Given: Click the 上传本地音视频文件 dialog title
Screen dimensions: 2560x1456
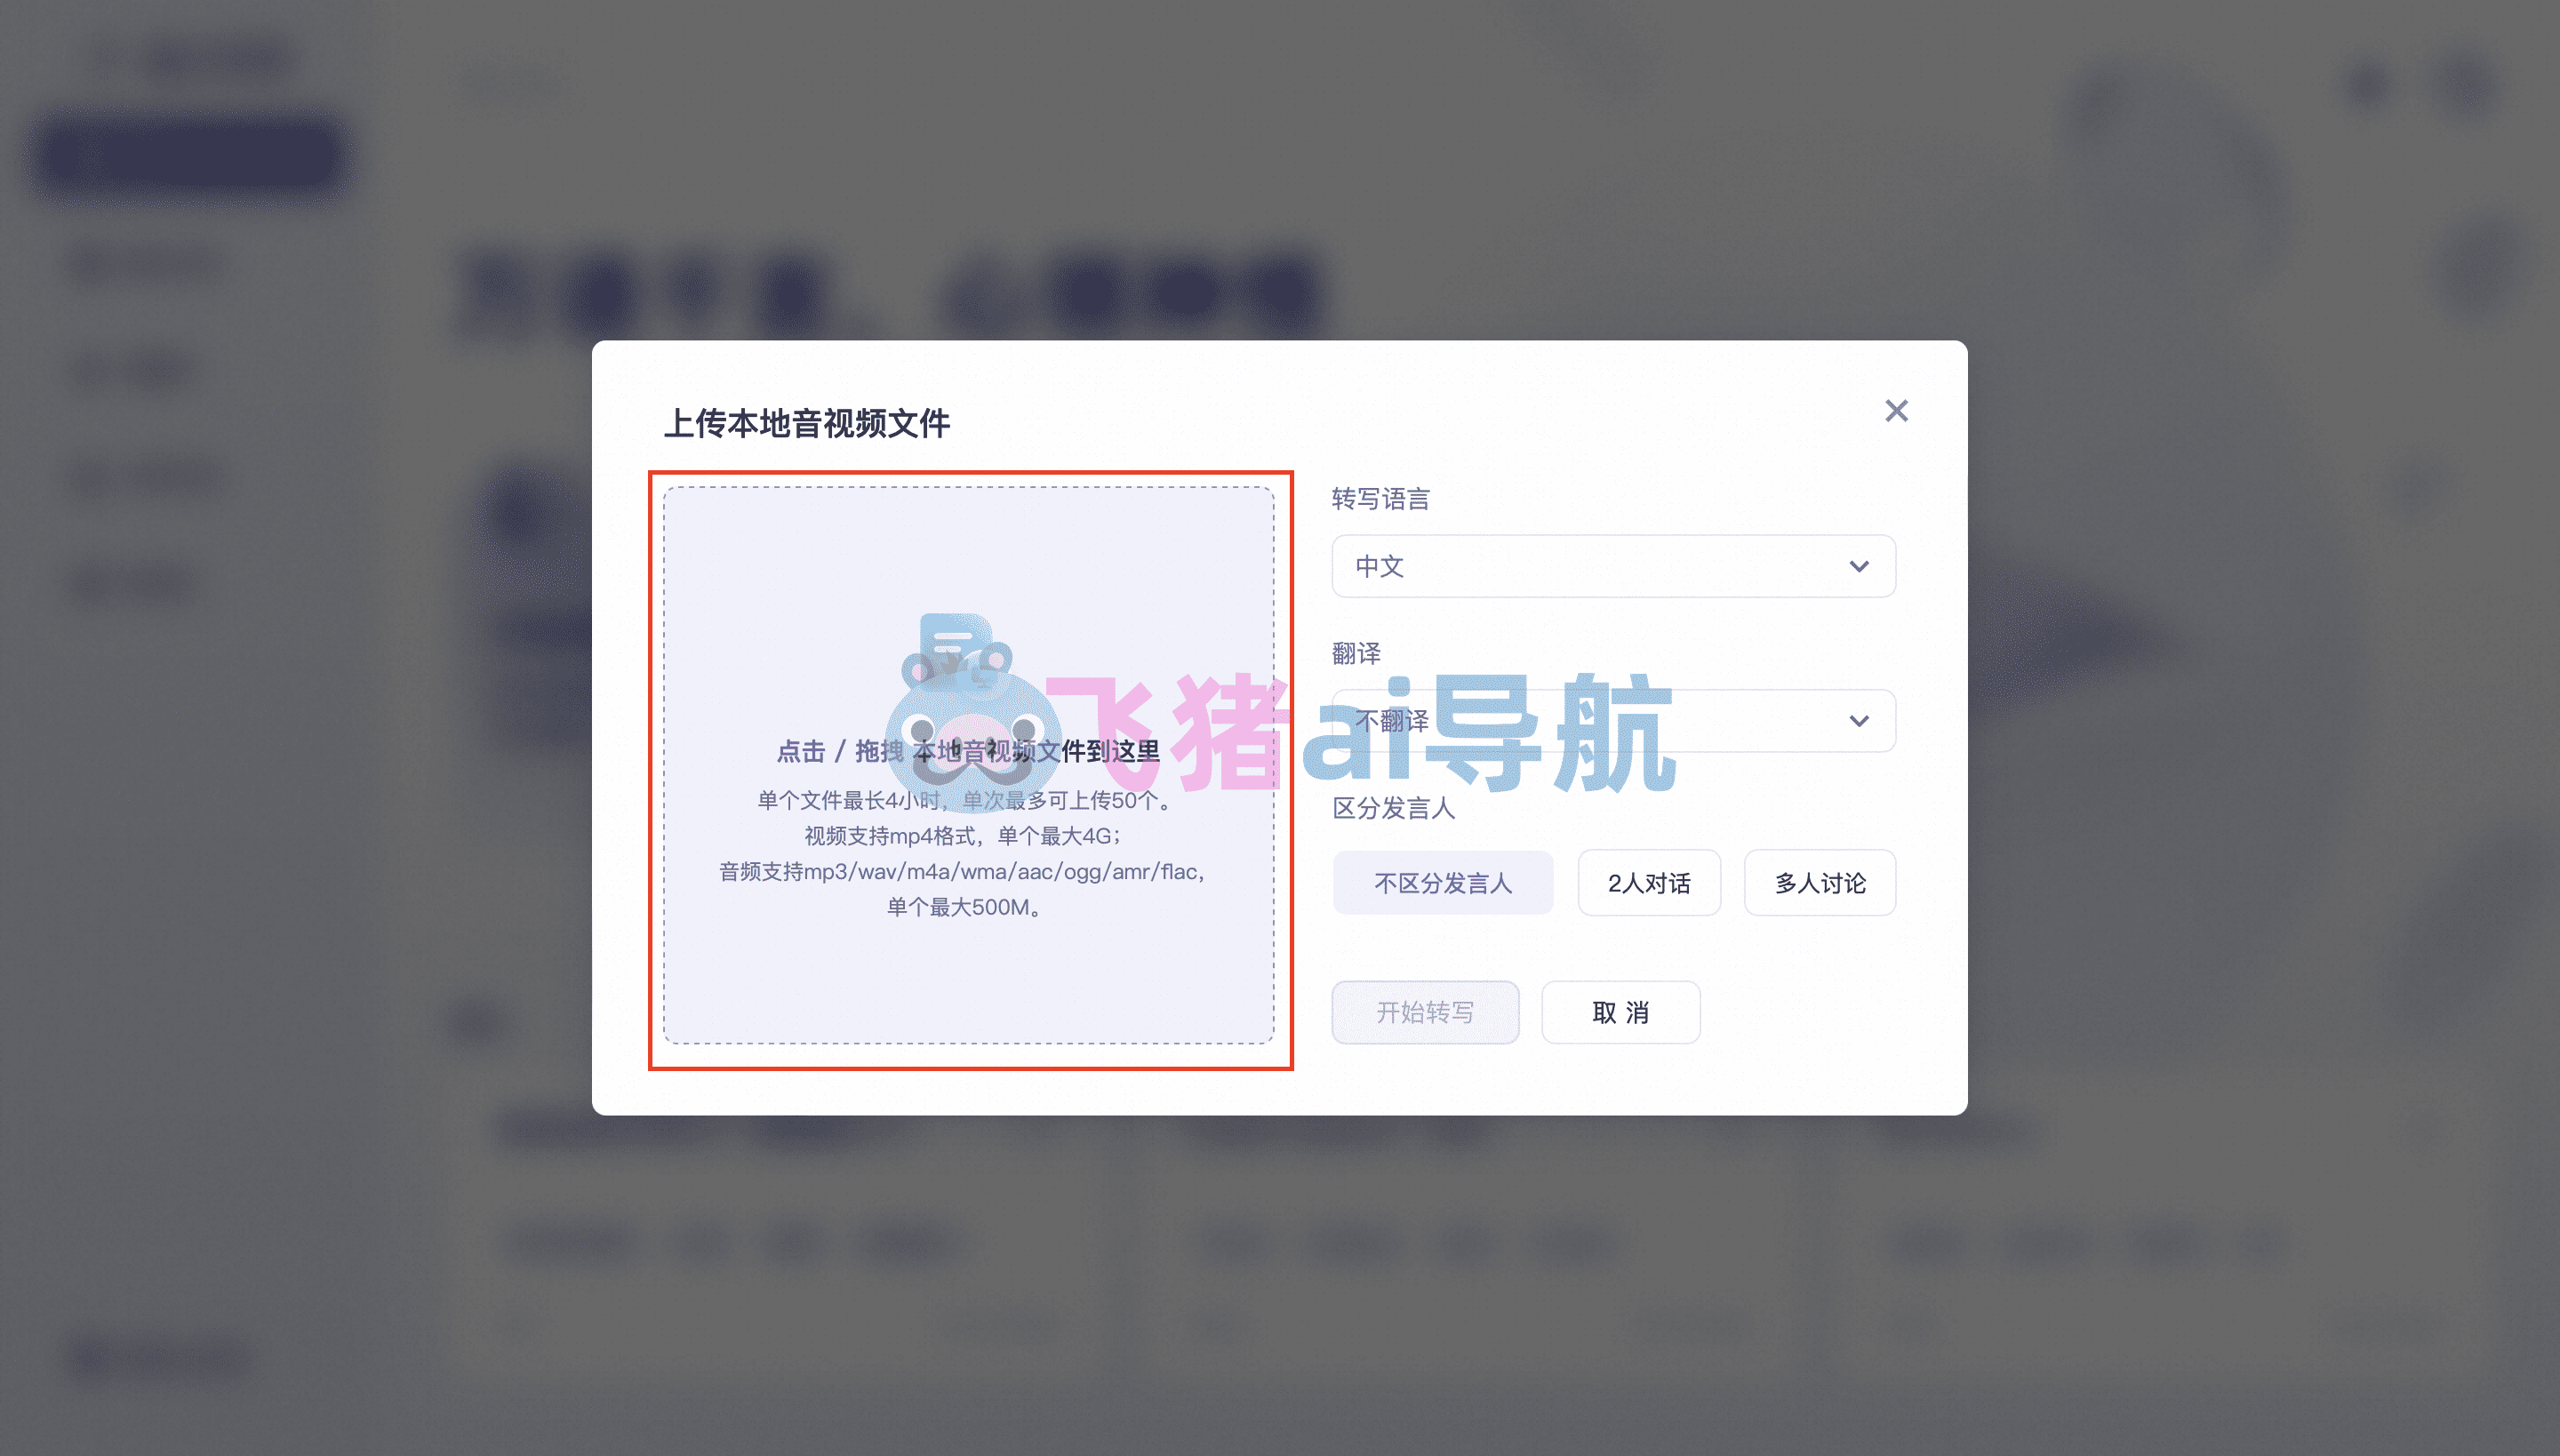Looking at the screenshot, I should coord(807,423).
